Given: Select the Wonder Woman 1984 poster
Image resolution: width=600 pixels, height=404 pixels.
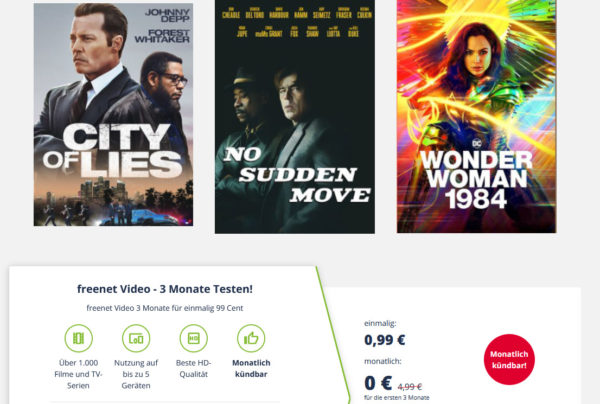Looking at the screenshot, I should click(476, 116).
